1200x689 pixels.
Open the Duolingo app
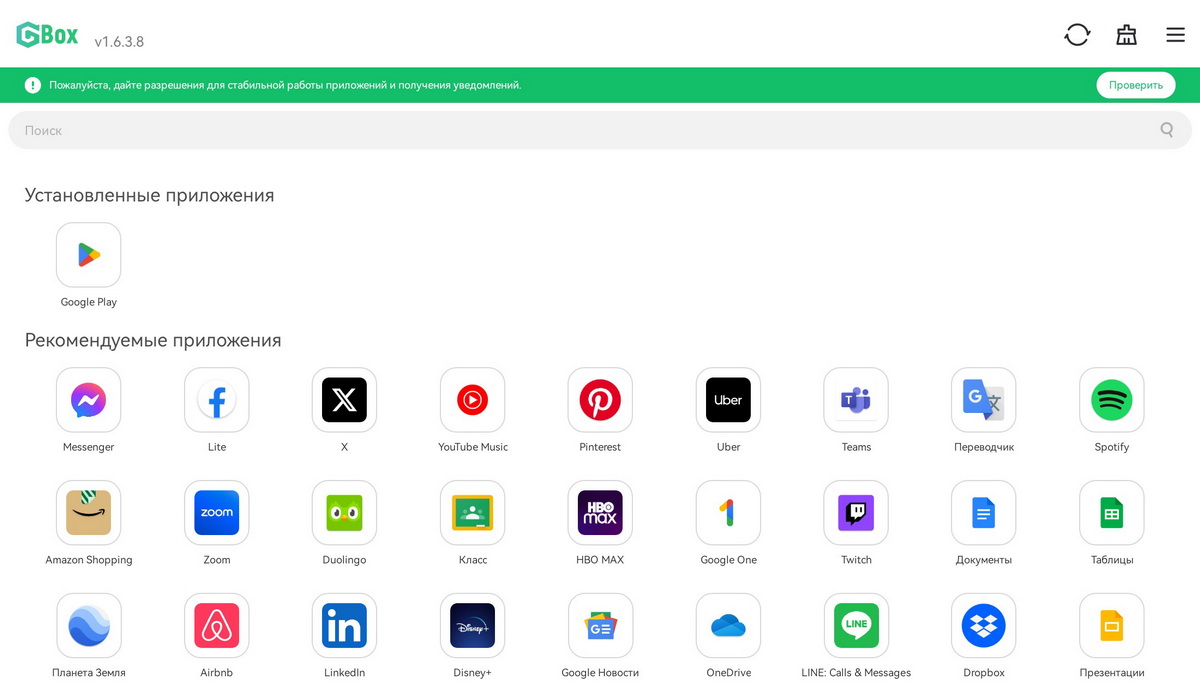pyautogui.click(x=344, y=513)
